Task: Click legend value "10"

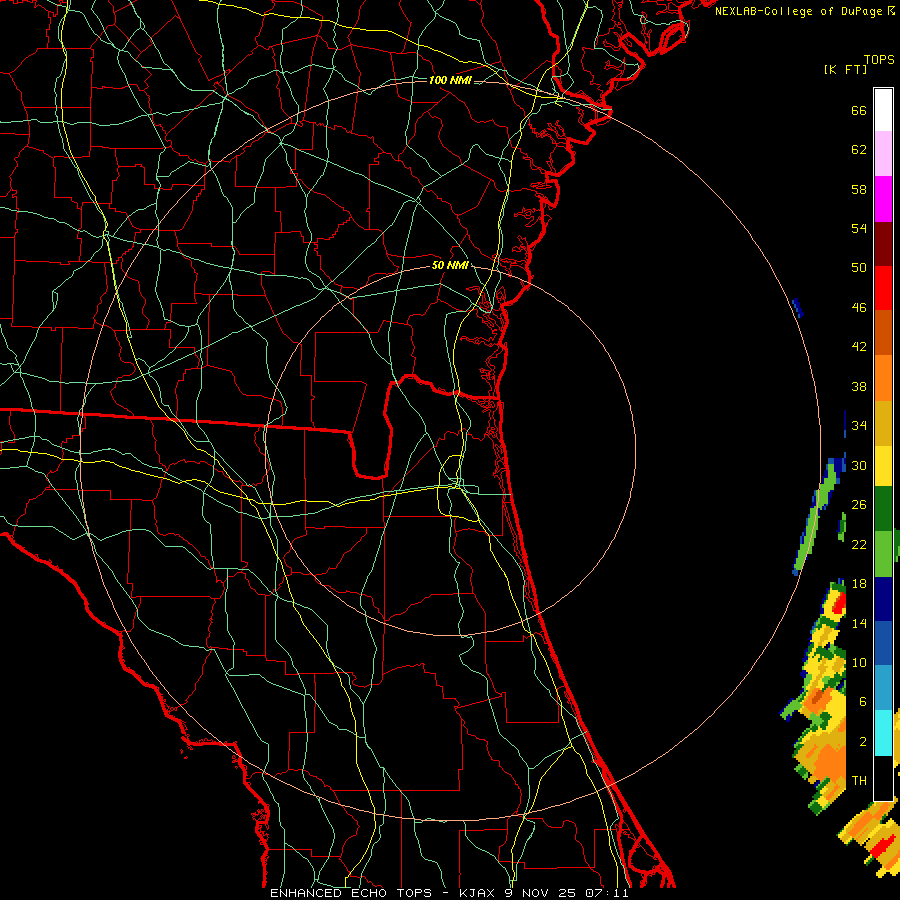Action: click(859, 663)
